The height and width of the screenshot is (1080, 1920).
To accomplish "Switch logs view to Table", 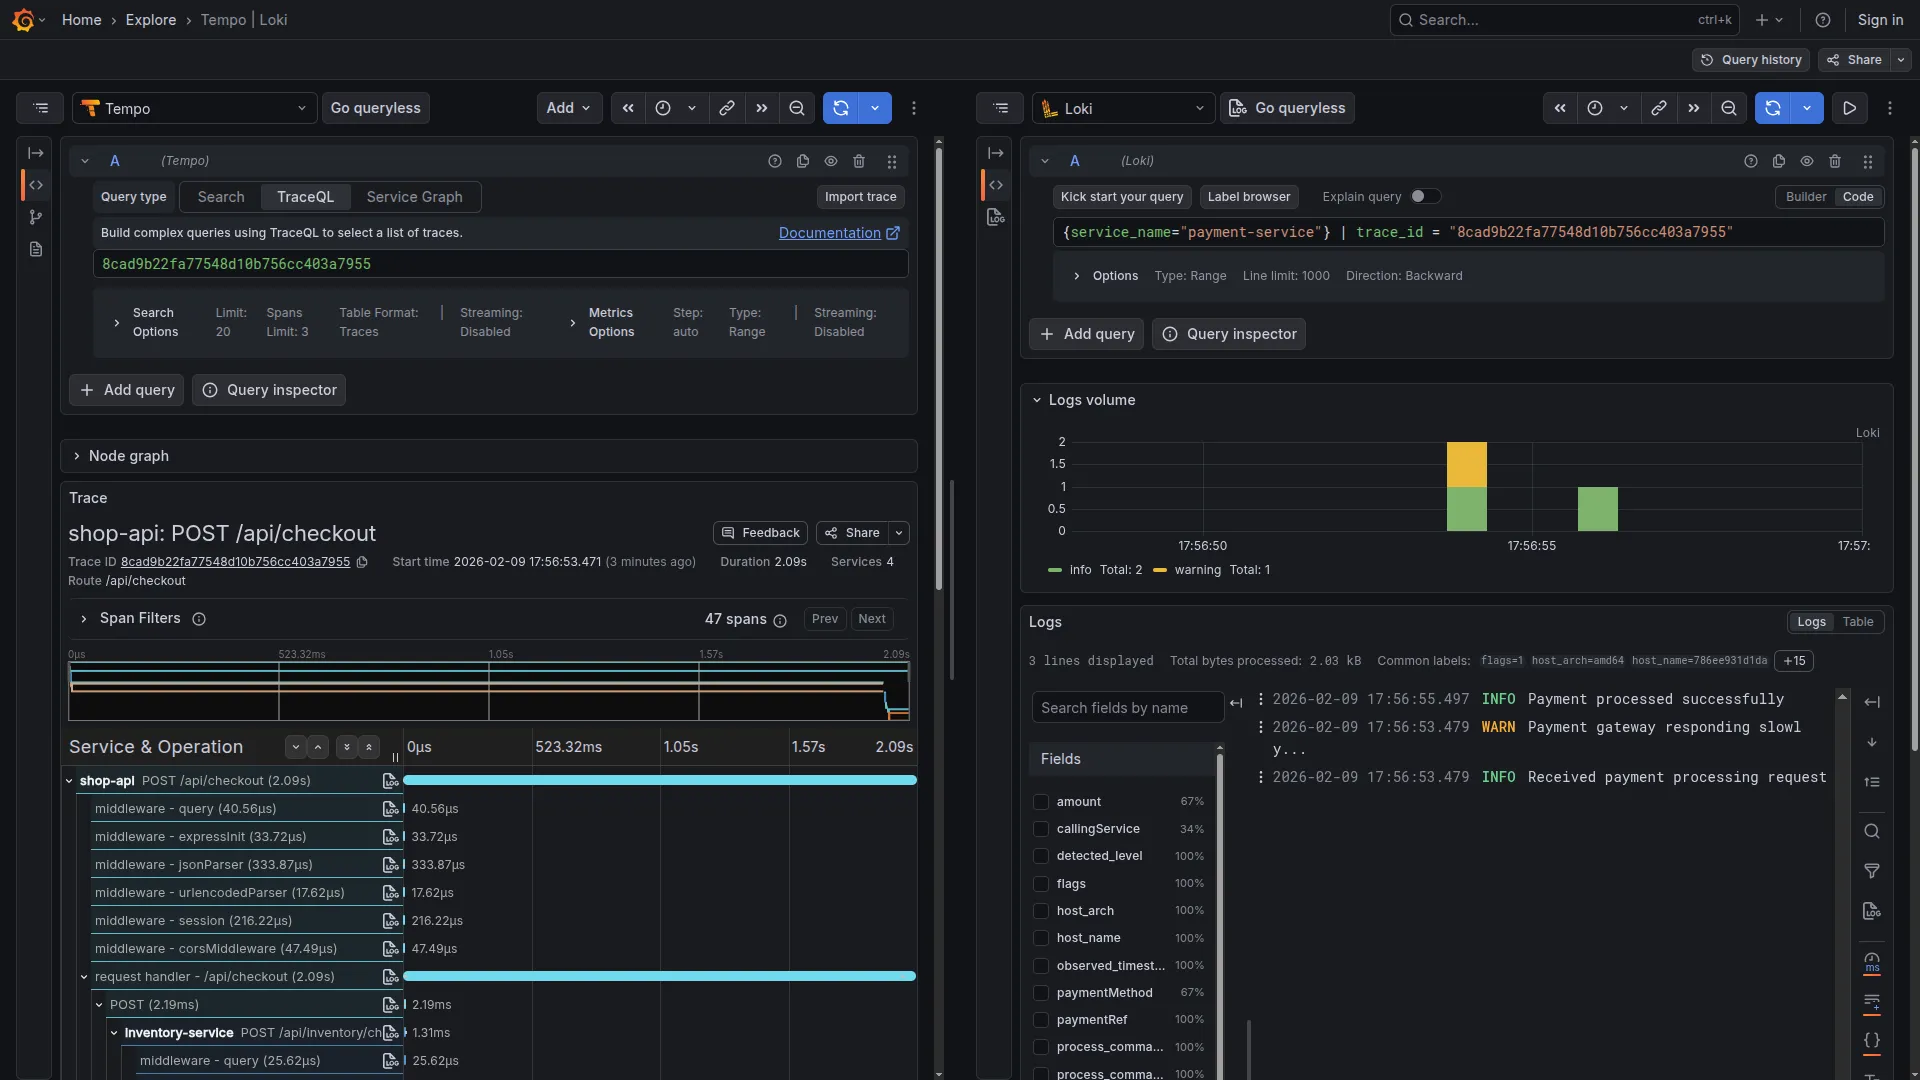I will pos(1858,622).
